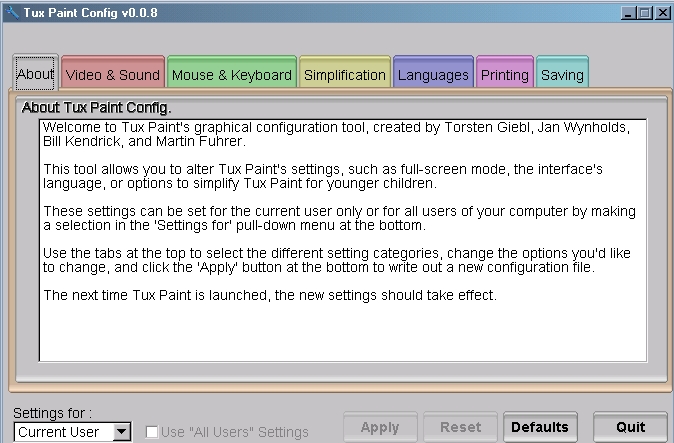Click the 'About Tux Paint Config.' heading
This screenshot has width=674, height=443.
pyautogui.click(x=97, y=107)
